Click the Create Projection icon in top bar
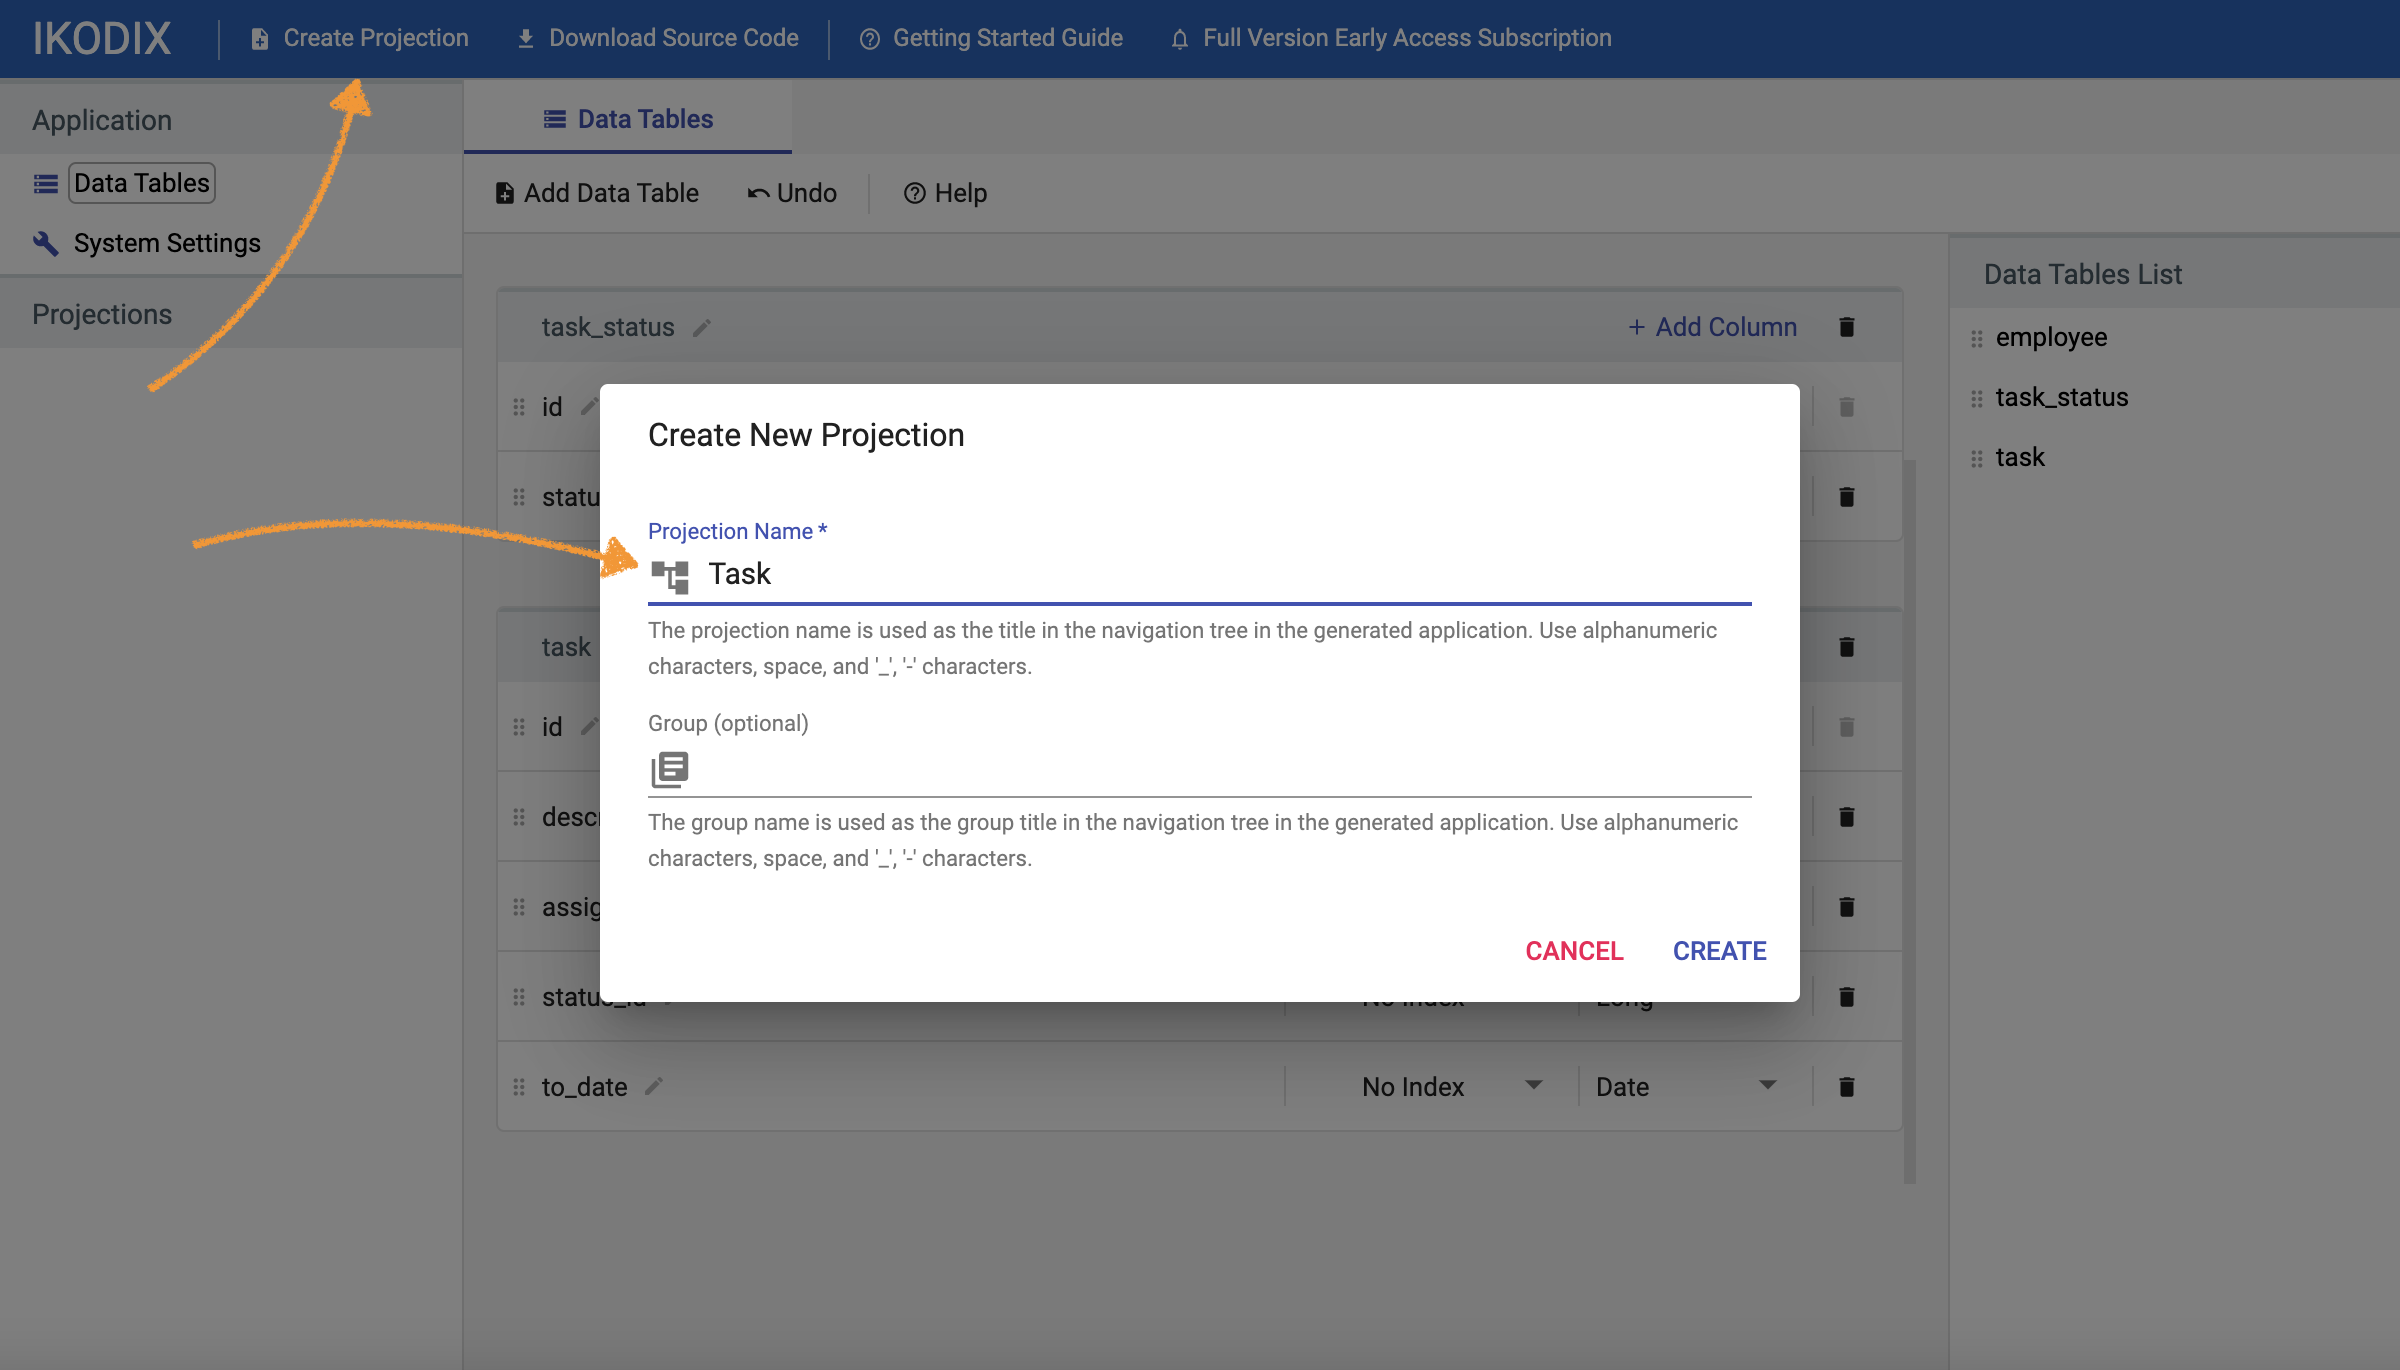Viewport: 2400px width, 1370px height. (259, 38)
